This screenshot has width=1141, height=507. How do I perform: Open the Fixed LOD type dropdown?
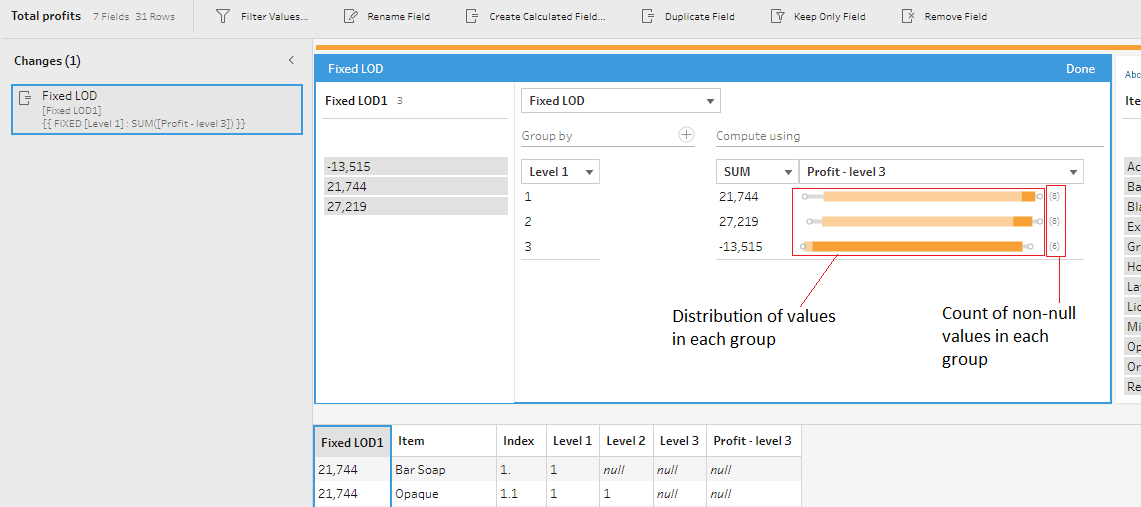tap(621, 101)
